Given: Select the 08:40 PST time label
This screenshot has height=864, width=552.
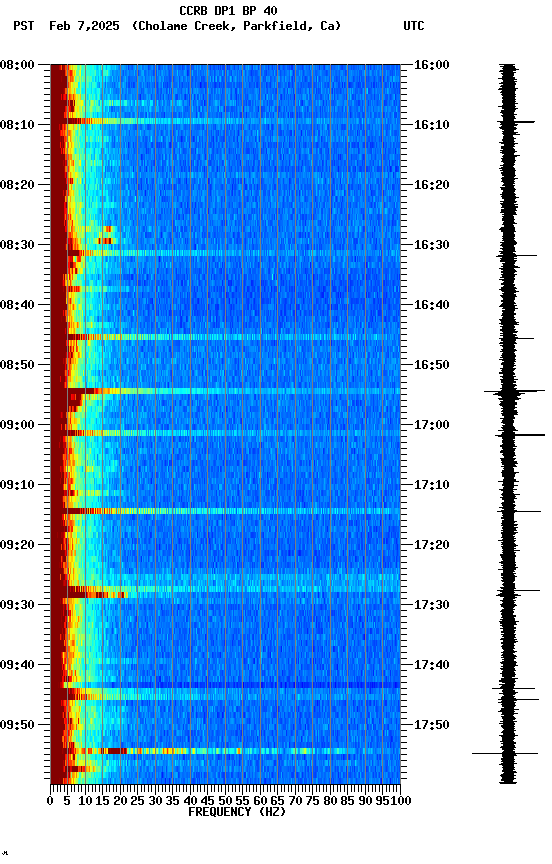Looking at the screenshot, I should pos(17,305).
